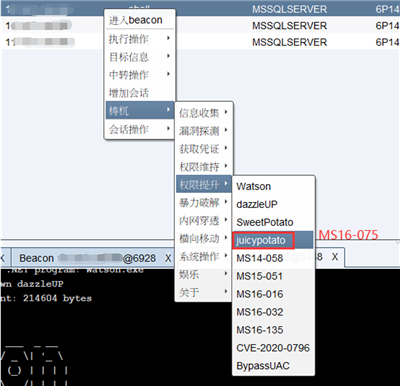The height and width of the screenshot is (386, 400).
Task: Select the second MSSQLSERVER session row
Action: (200, 26)
